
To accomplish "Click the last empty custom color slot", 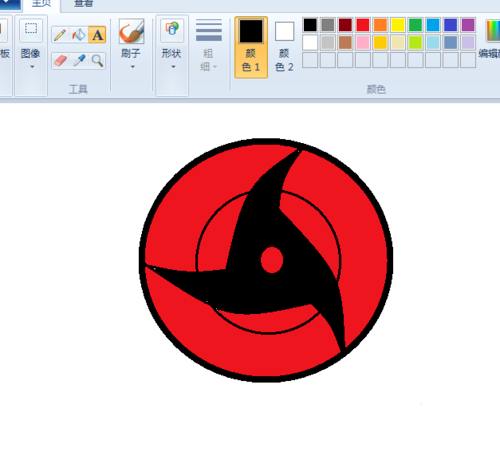I will (468, 60).
